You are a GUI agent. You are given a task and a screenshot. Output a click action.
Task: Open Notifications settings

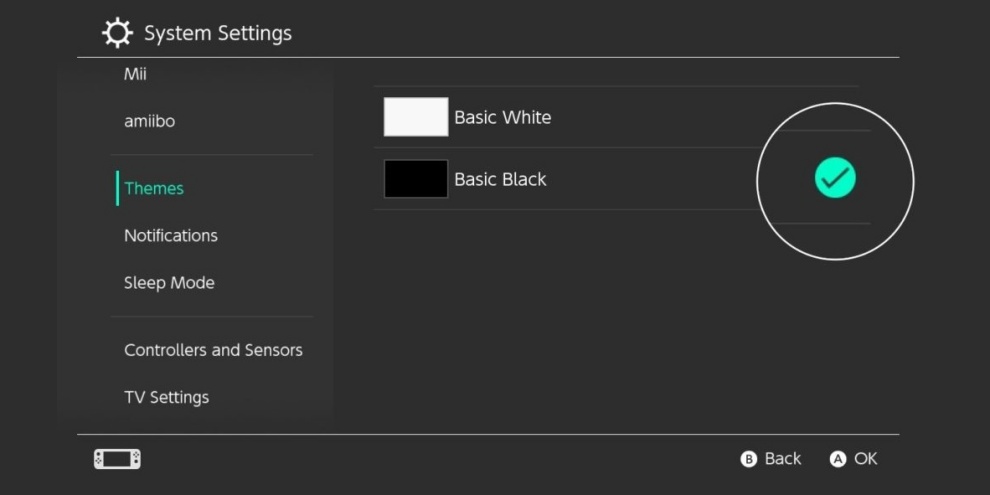171,236
